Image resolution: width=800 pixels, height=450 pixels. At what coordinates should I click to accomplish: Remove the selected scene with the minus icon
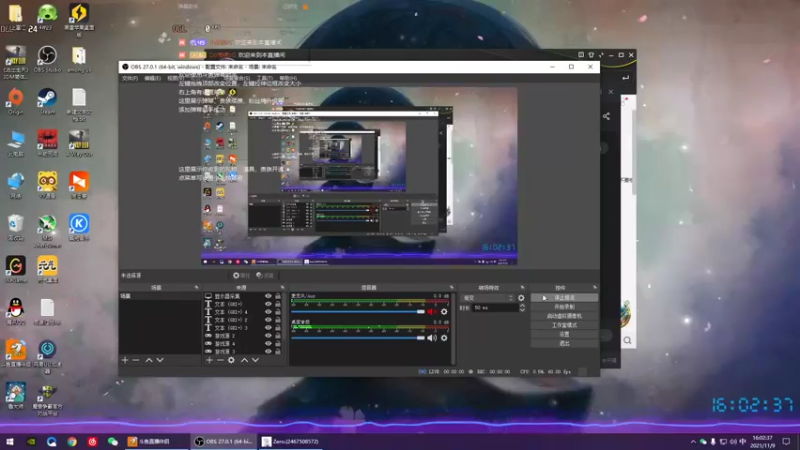coord(136,360)
